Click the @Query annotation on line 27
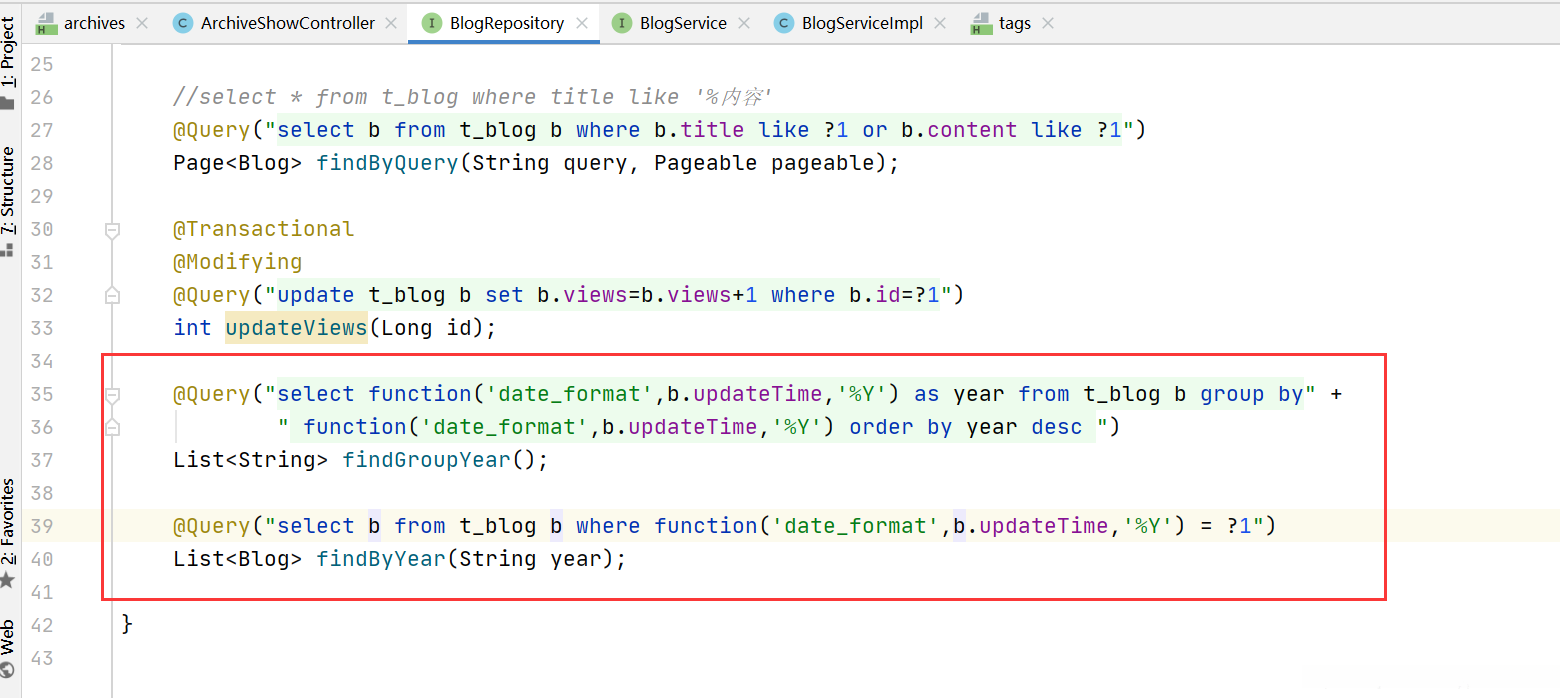1560x698 pixels. coord(212,130)
